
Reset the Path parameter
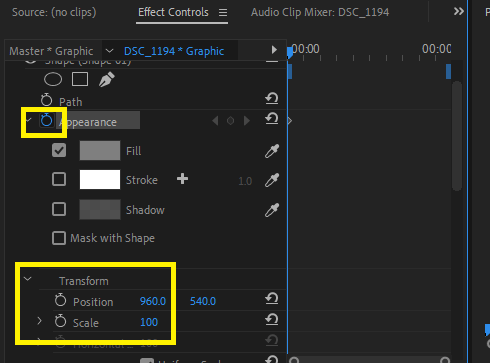coord(272,99)
